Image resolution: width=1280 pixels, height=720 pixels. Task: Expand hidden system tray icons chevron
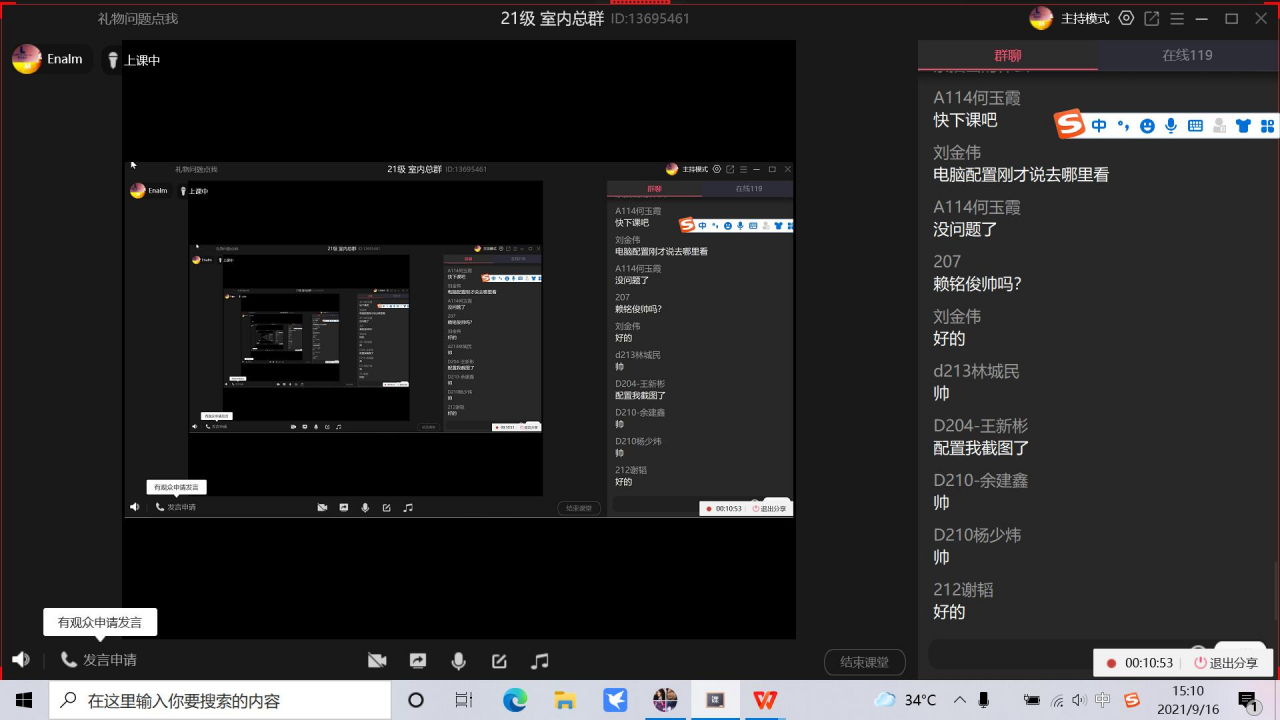tap(960, 700)
